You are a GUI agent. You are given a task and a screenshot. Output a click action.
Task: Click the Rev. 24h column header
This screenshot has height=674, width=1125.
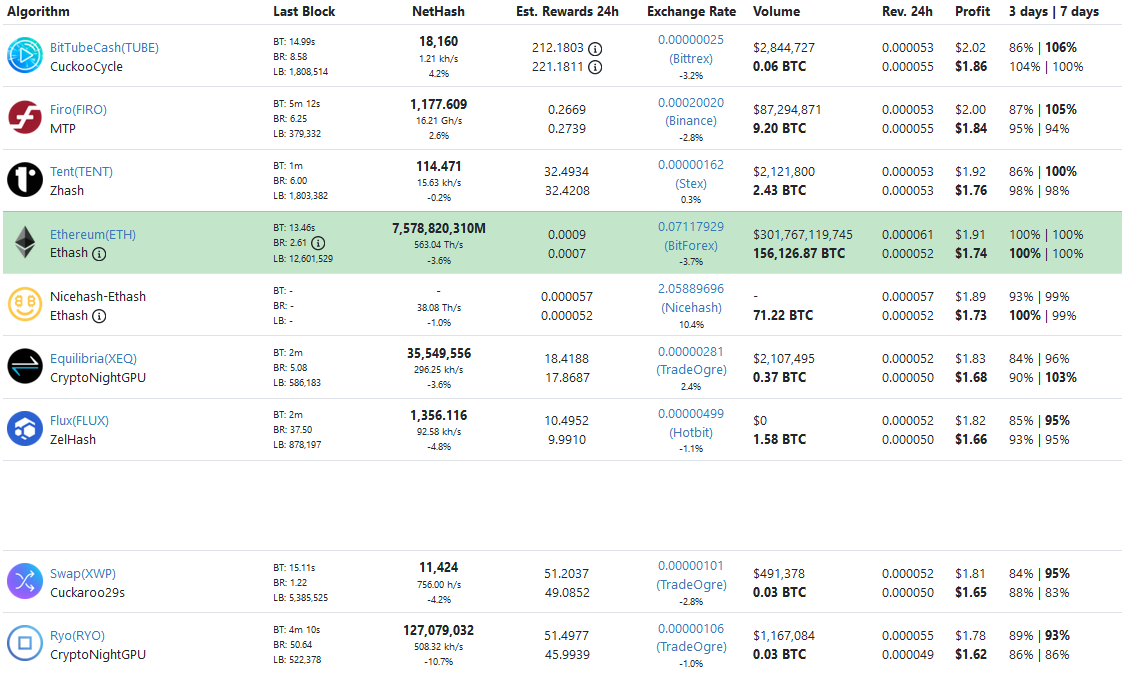tap(908, 11)
